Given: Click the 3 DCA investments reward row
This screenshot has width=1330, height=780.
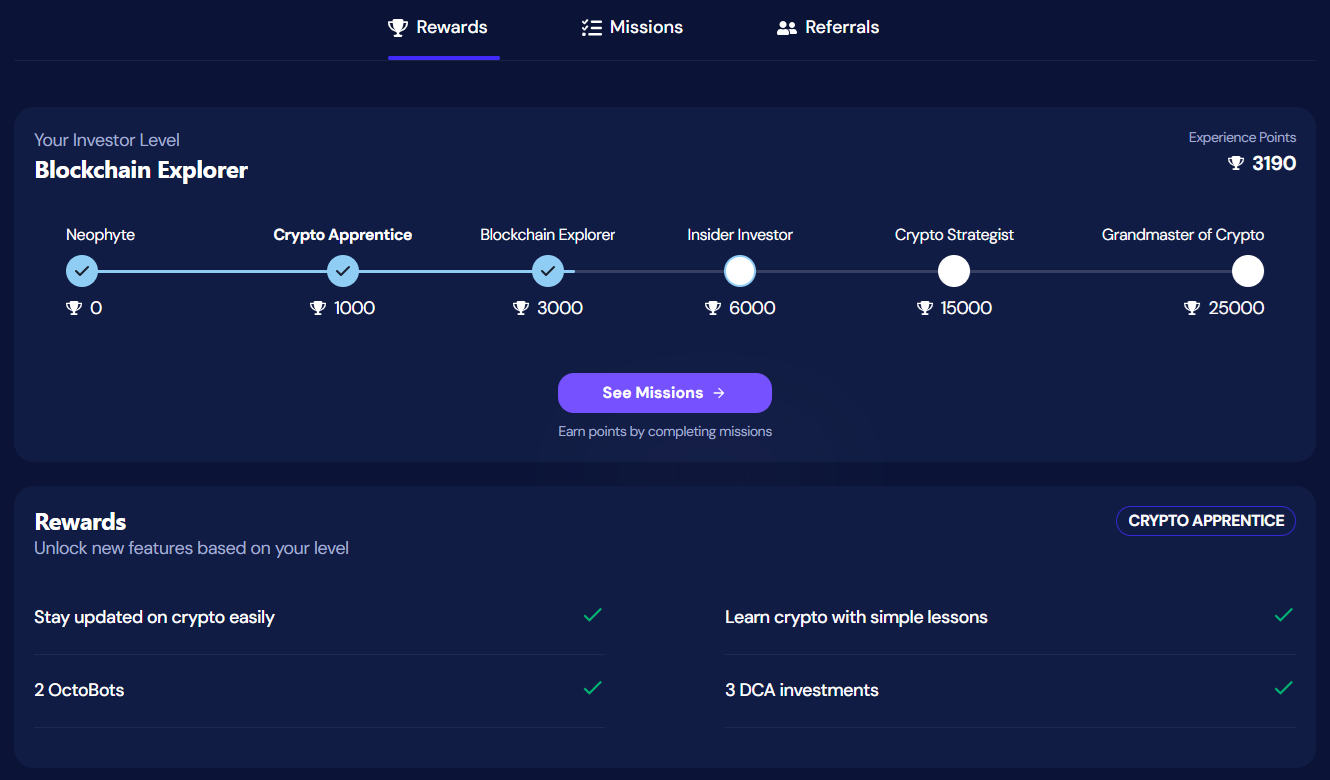Looking at the screenshot, I should click(x=1010, y=691).
